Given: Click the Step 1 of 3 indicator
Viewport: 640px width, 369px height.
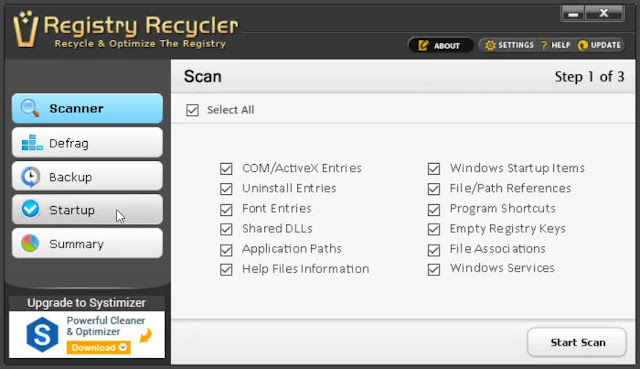Looking at the screenshot, I should 589,77.
